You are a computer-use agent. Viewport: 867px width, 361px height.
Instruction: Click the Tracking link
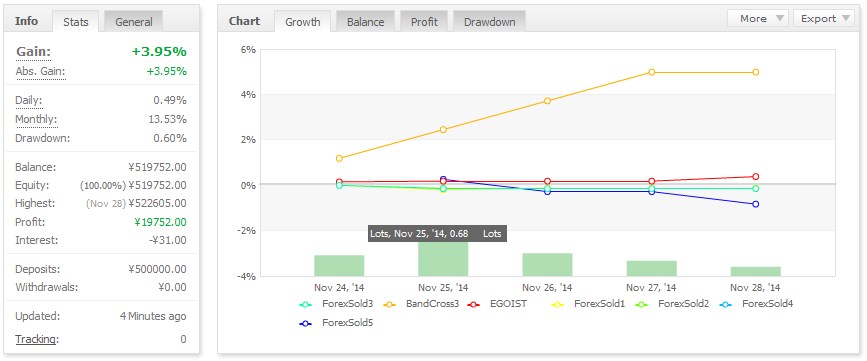tap(36, 339)
